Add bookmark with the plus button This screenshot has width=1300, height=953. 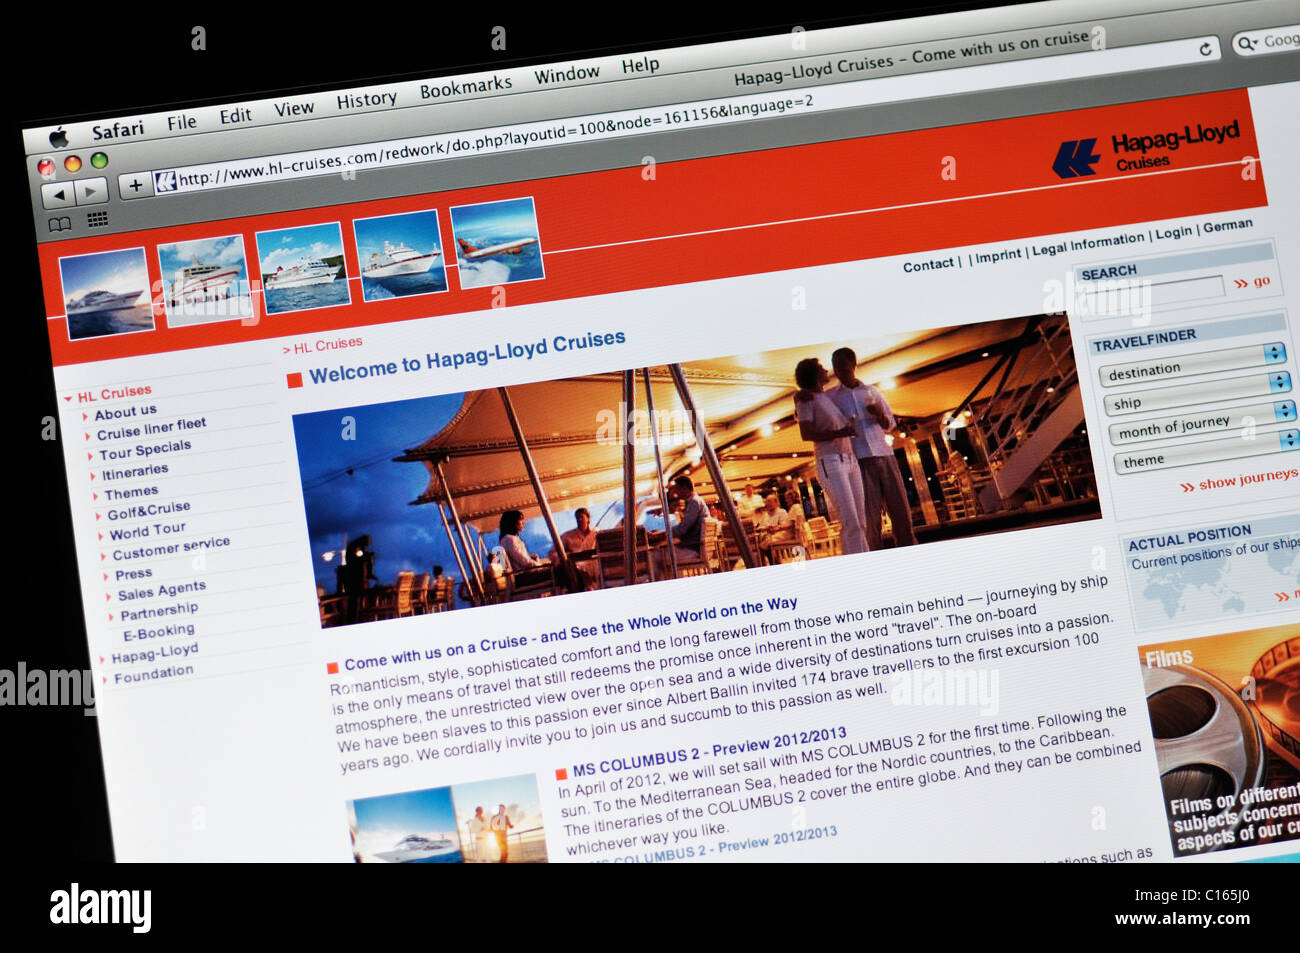tap(135, 185)
